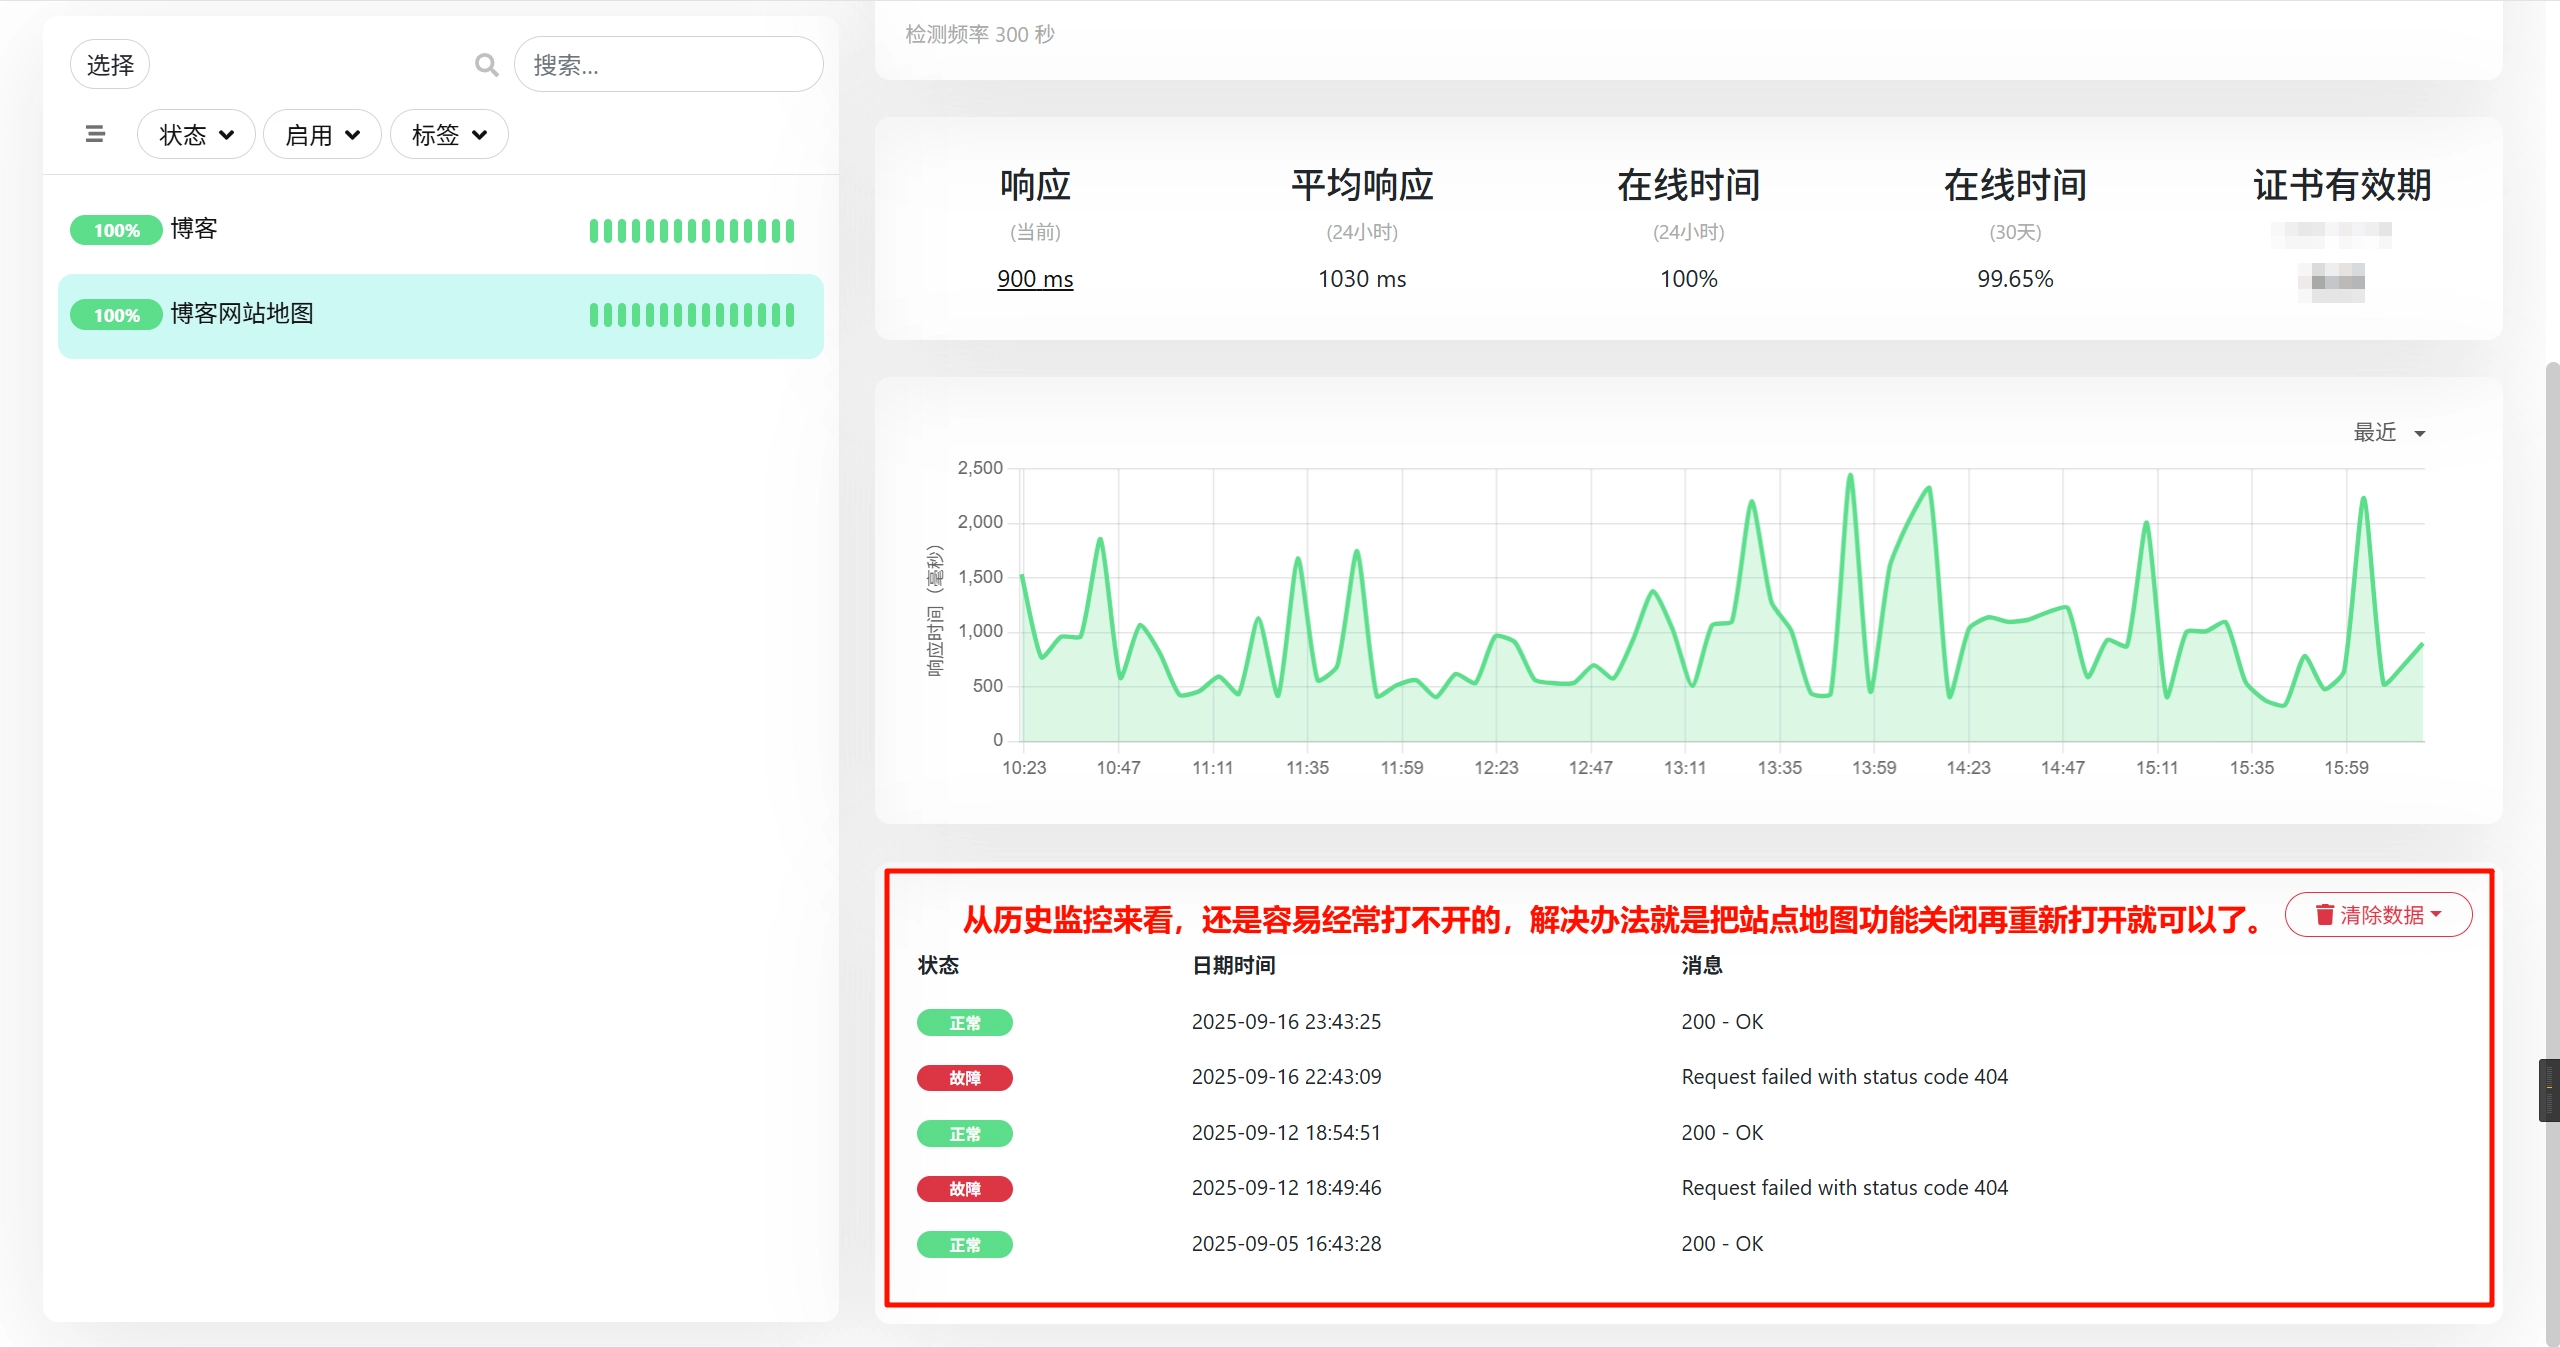This screenshot has height=1347, width=2560.
Task: Click the 200 - OK message for 23:43:25
Action: click(1722, 1022)
